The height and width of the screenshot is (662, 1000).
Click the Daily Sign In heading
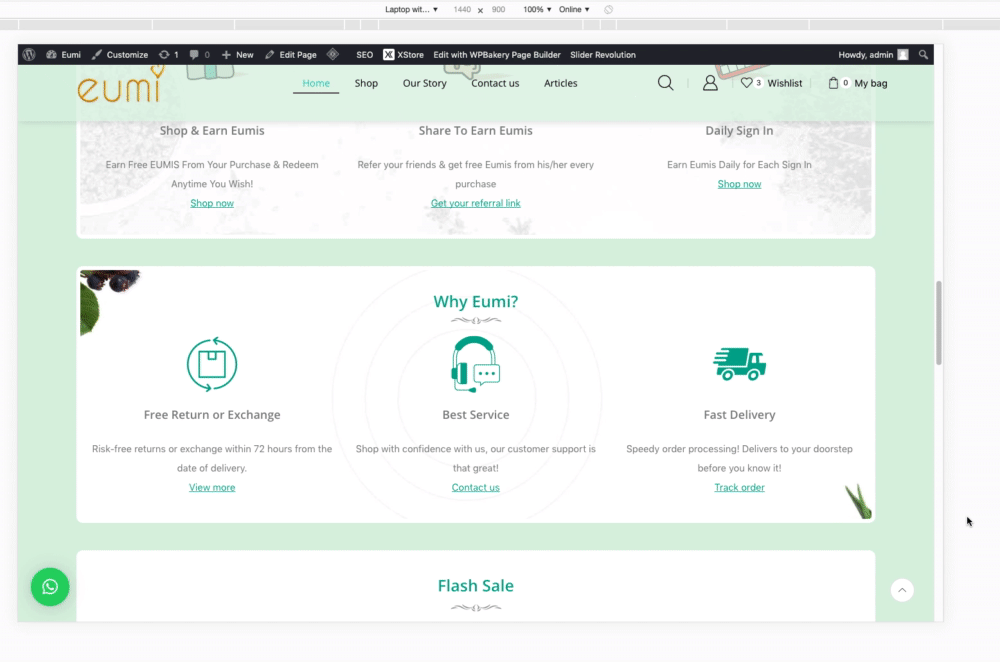click(739, 130)
